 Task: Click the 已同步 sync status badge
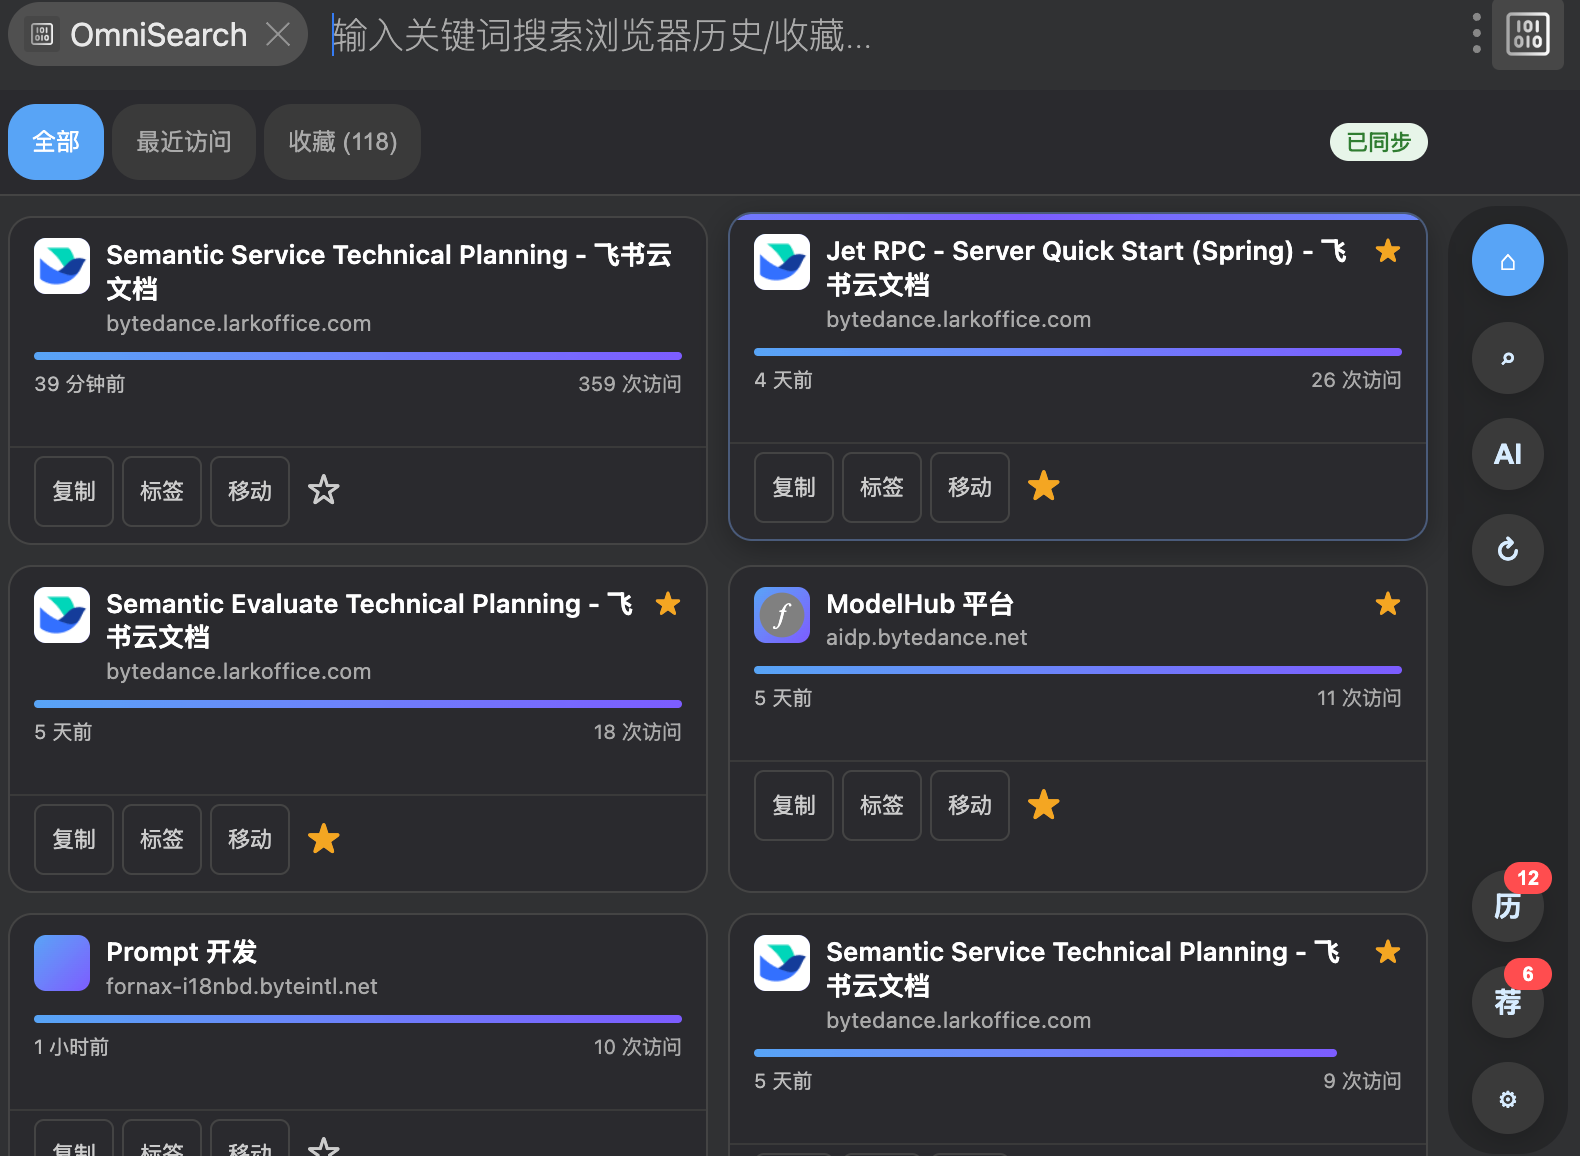point(1378,142)
